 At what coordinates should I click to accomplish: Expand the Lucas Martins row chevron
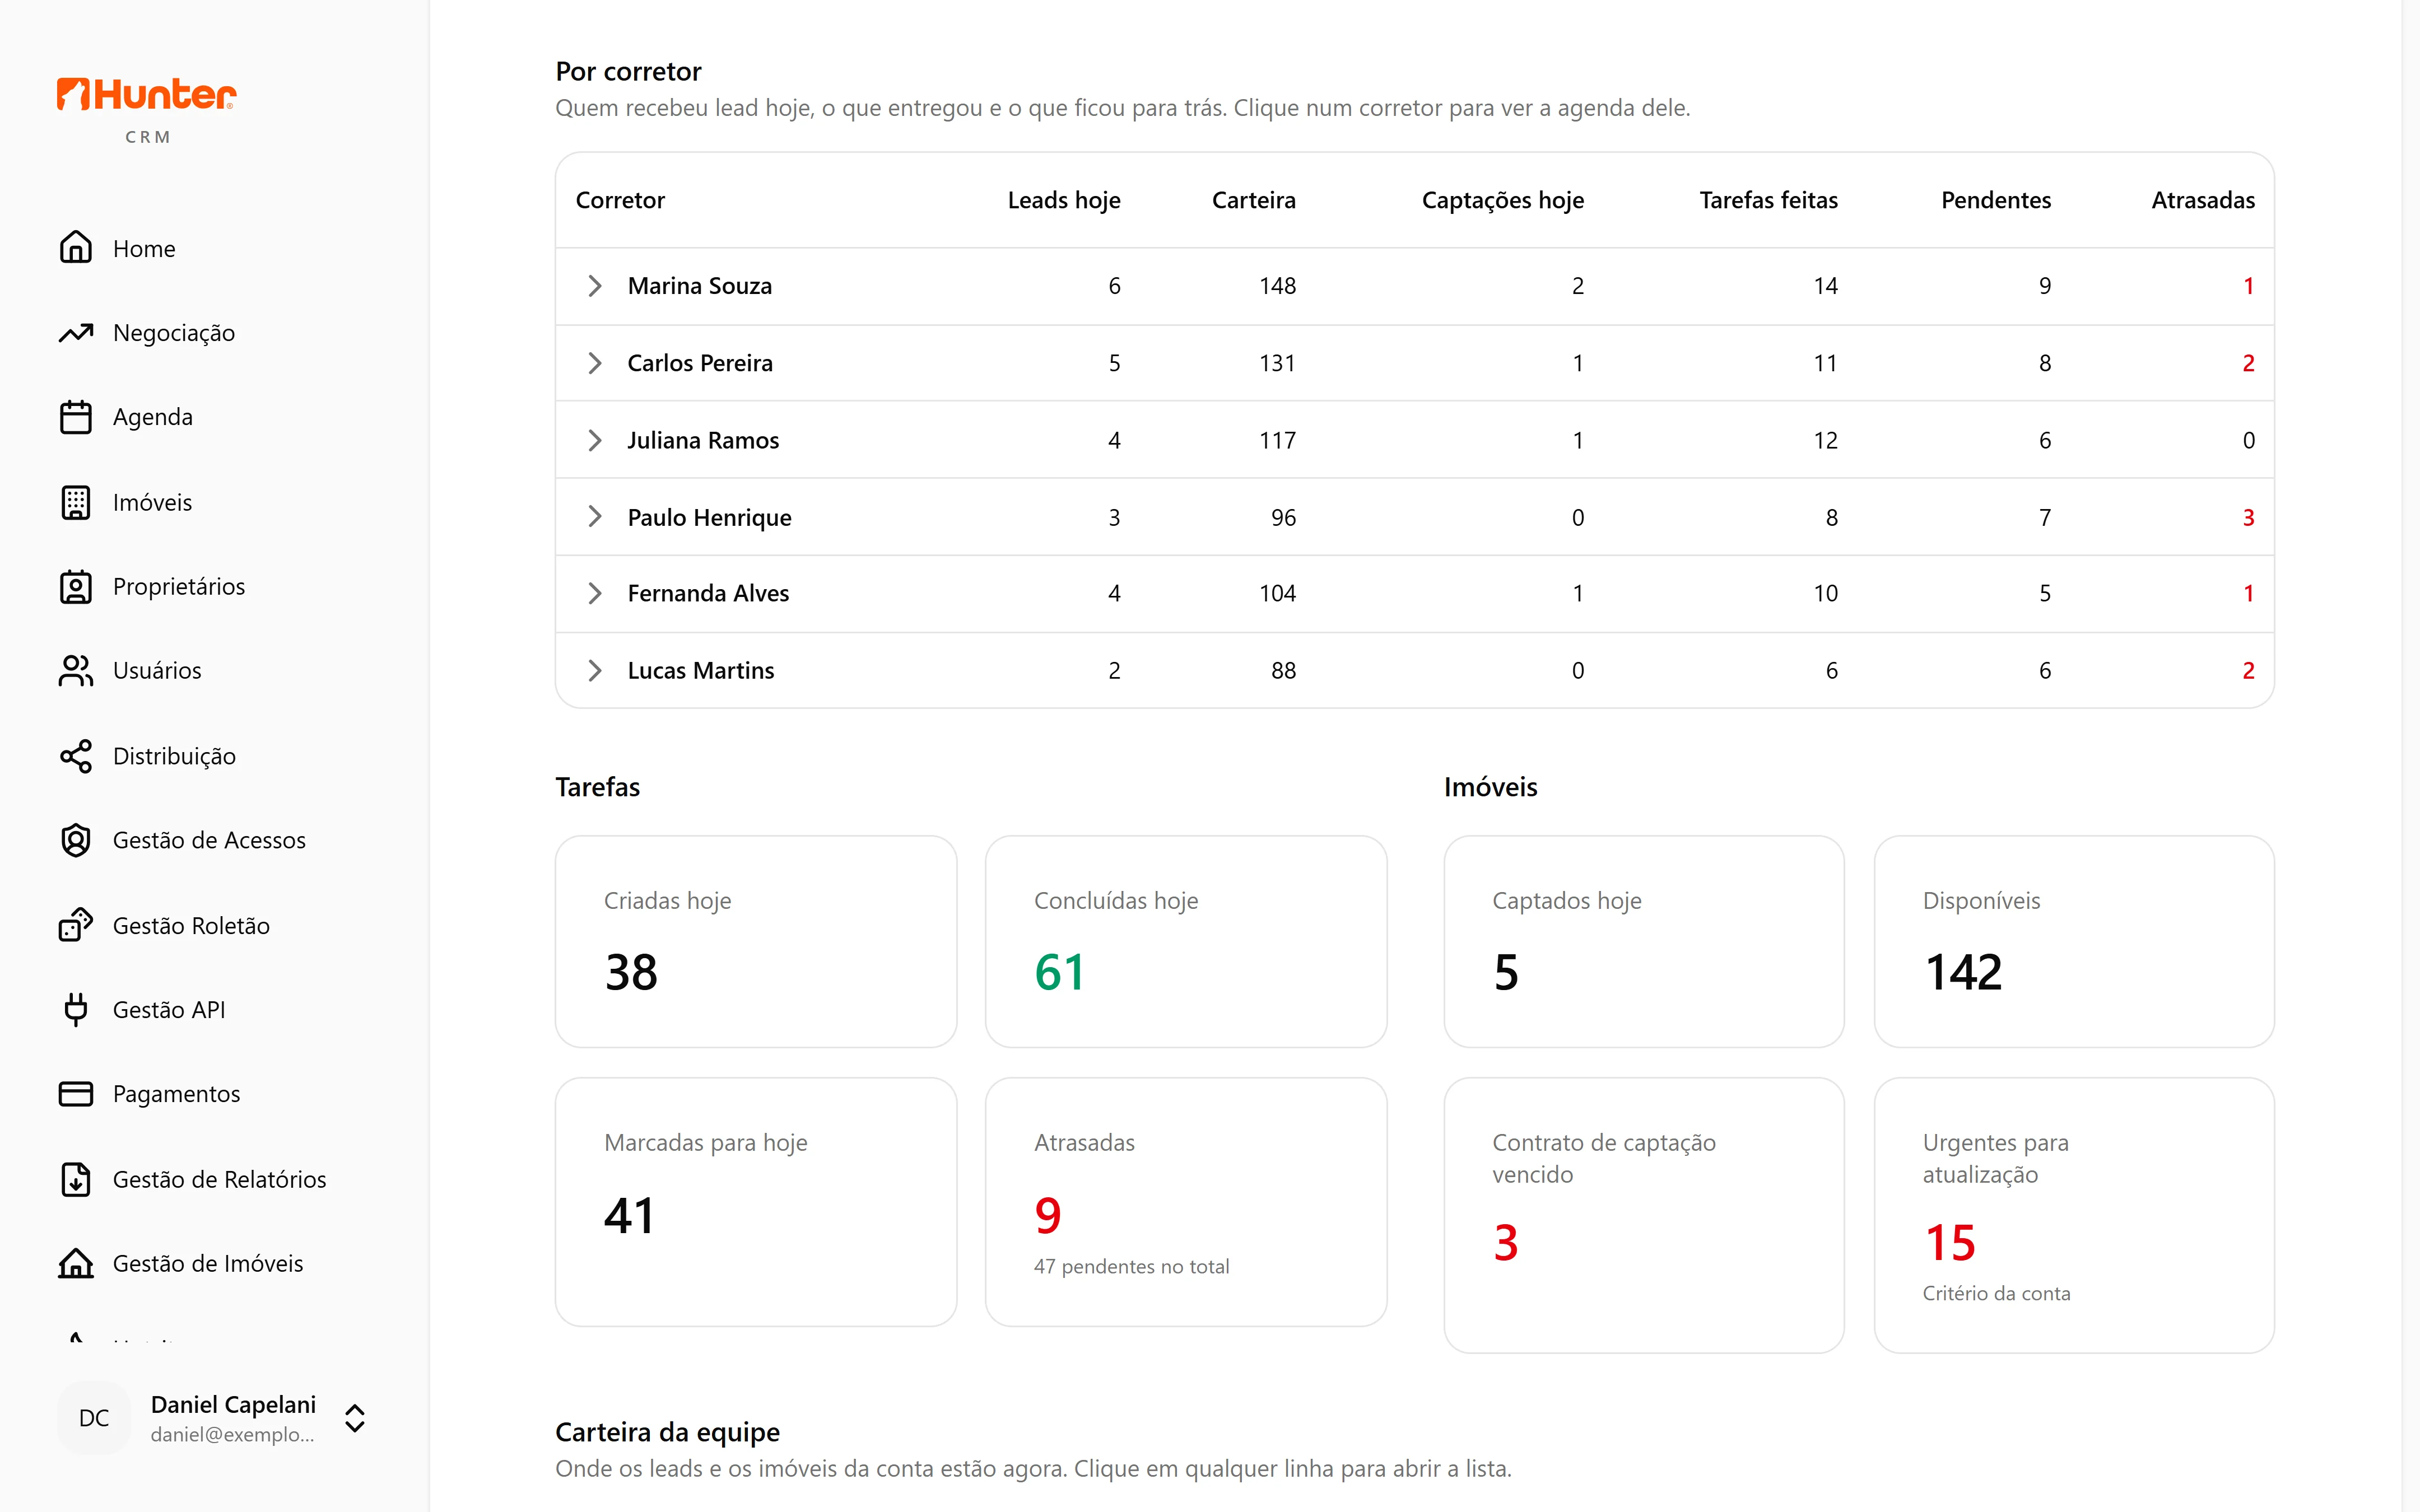(595, 670)
